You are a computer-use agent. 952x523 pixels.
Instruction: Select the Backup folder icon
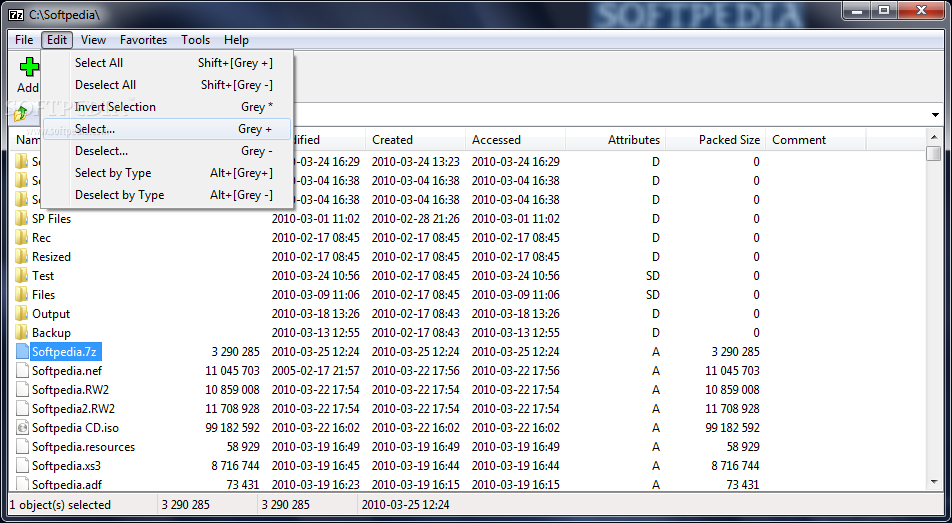pos(22,332)
